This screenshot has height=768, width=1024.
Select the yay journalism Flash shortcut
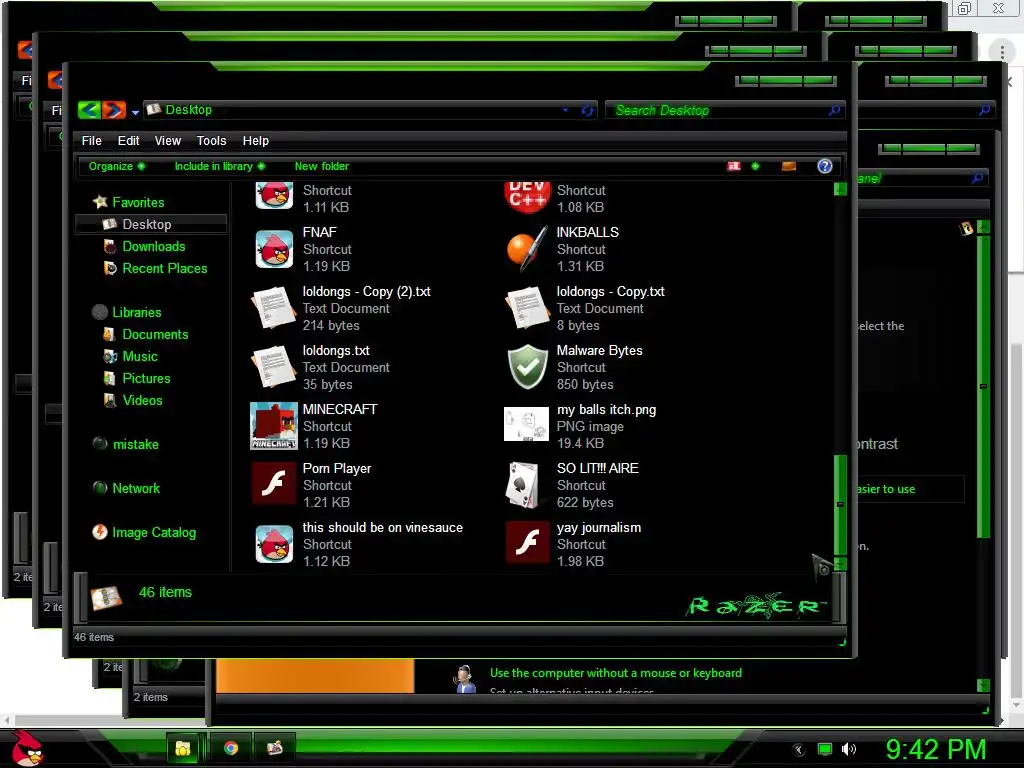point(528,542)
